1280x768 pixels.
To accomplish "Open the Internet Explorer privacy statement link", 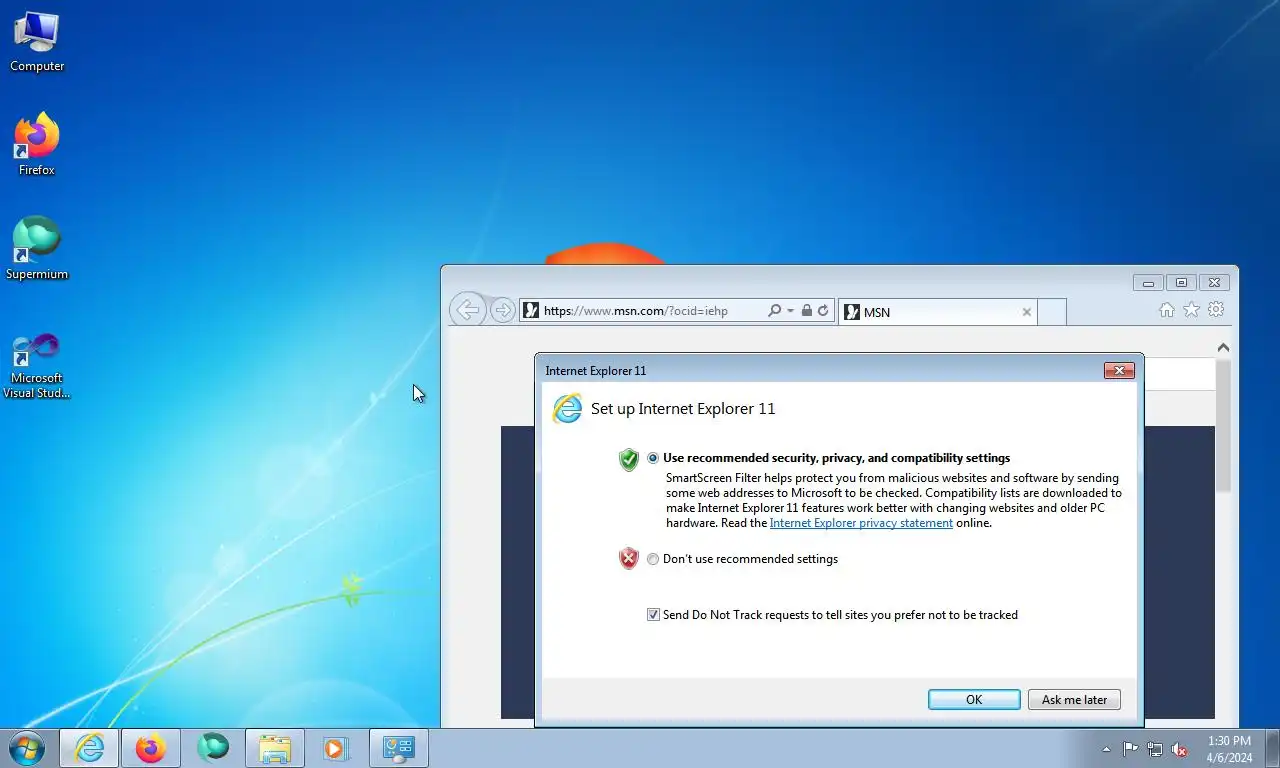I will click(x=861, y=523).
